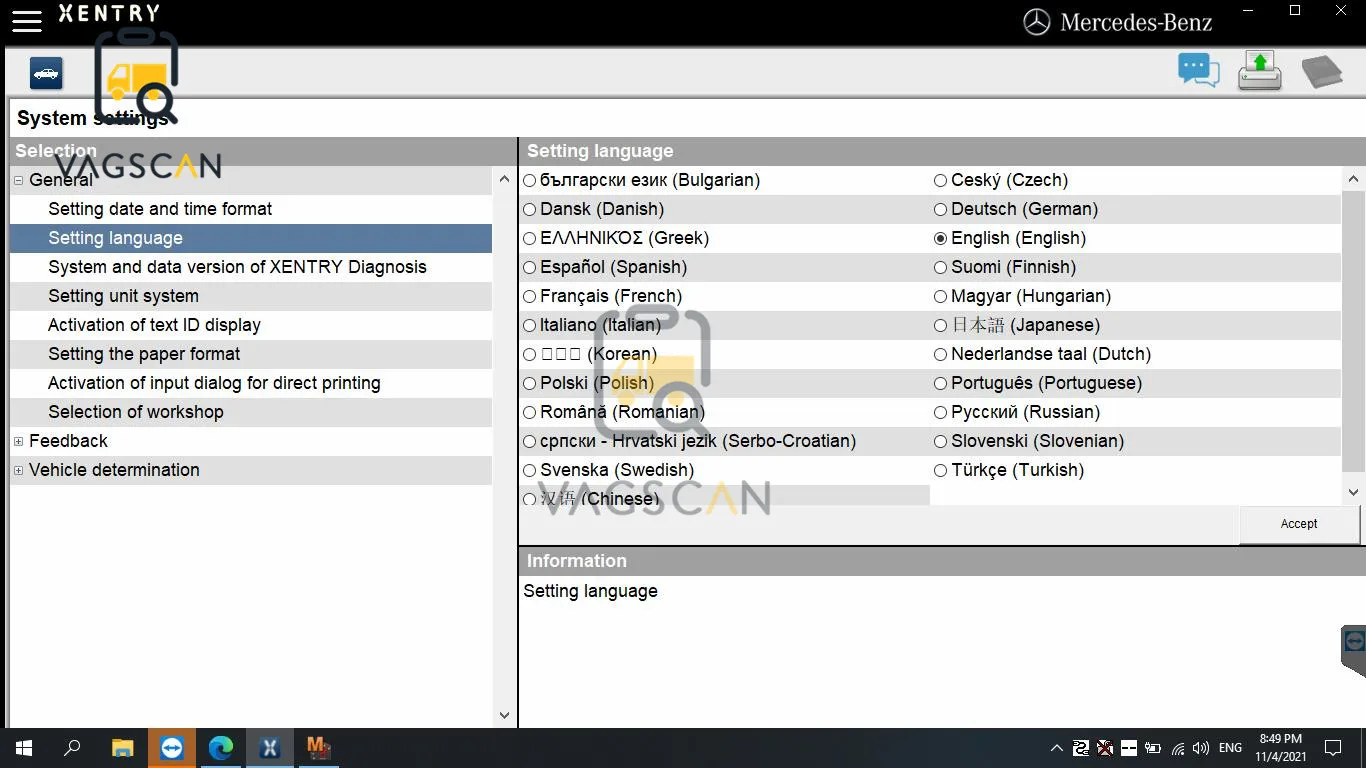Expand the Vehicle determination node
This screenshot has width=1366, height=768.
(x=19, y=471)
